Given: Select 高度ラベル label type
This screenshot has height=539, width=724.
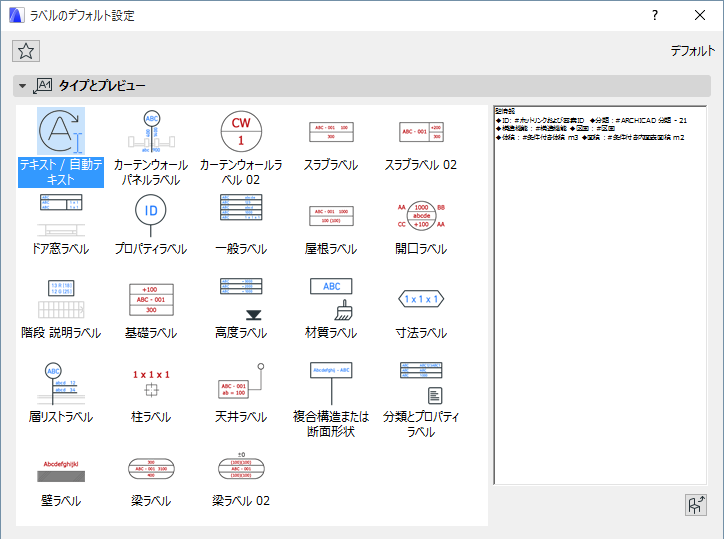Looking at the screenshot, I should point(241,309).
